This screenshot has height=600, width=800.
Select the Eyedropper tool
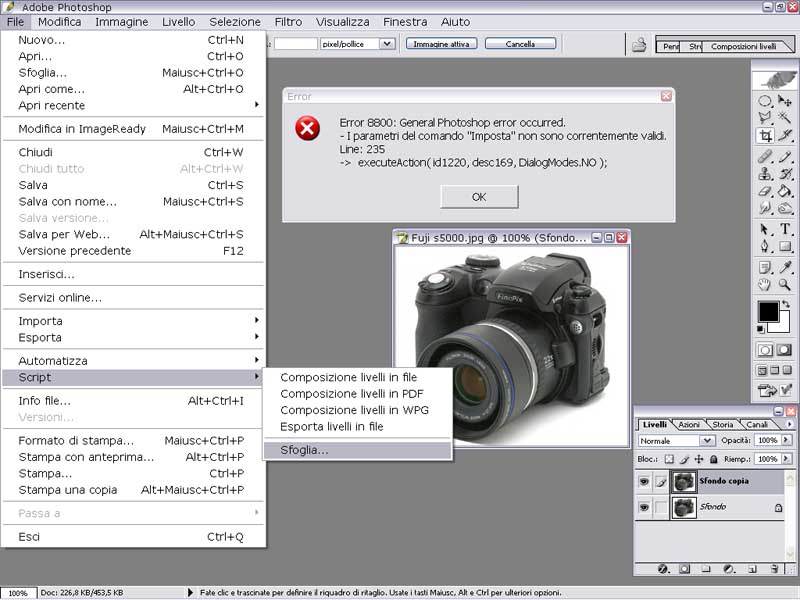785,267
